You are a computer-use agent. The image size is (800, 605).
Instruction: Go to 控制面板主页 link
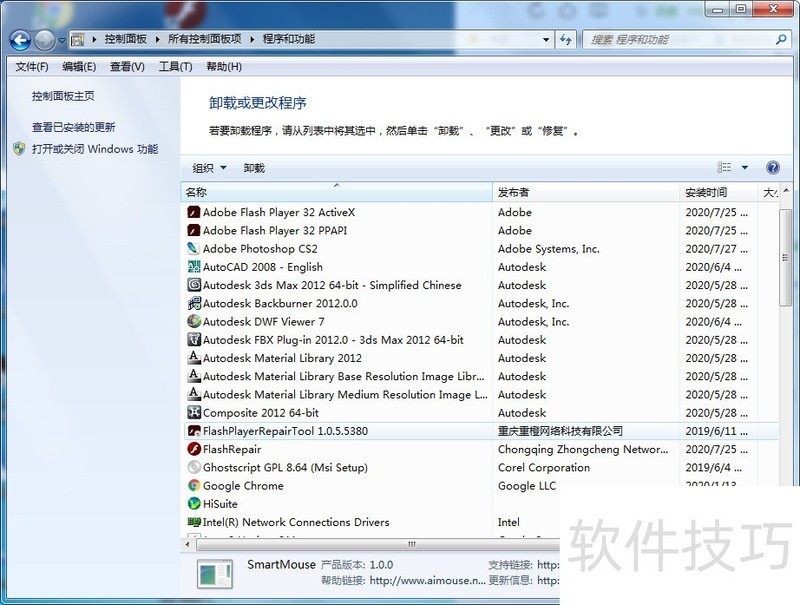pyautogui.click(x=63, y=96)
